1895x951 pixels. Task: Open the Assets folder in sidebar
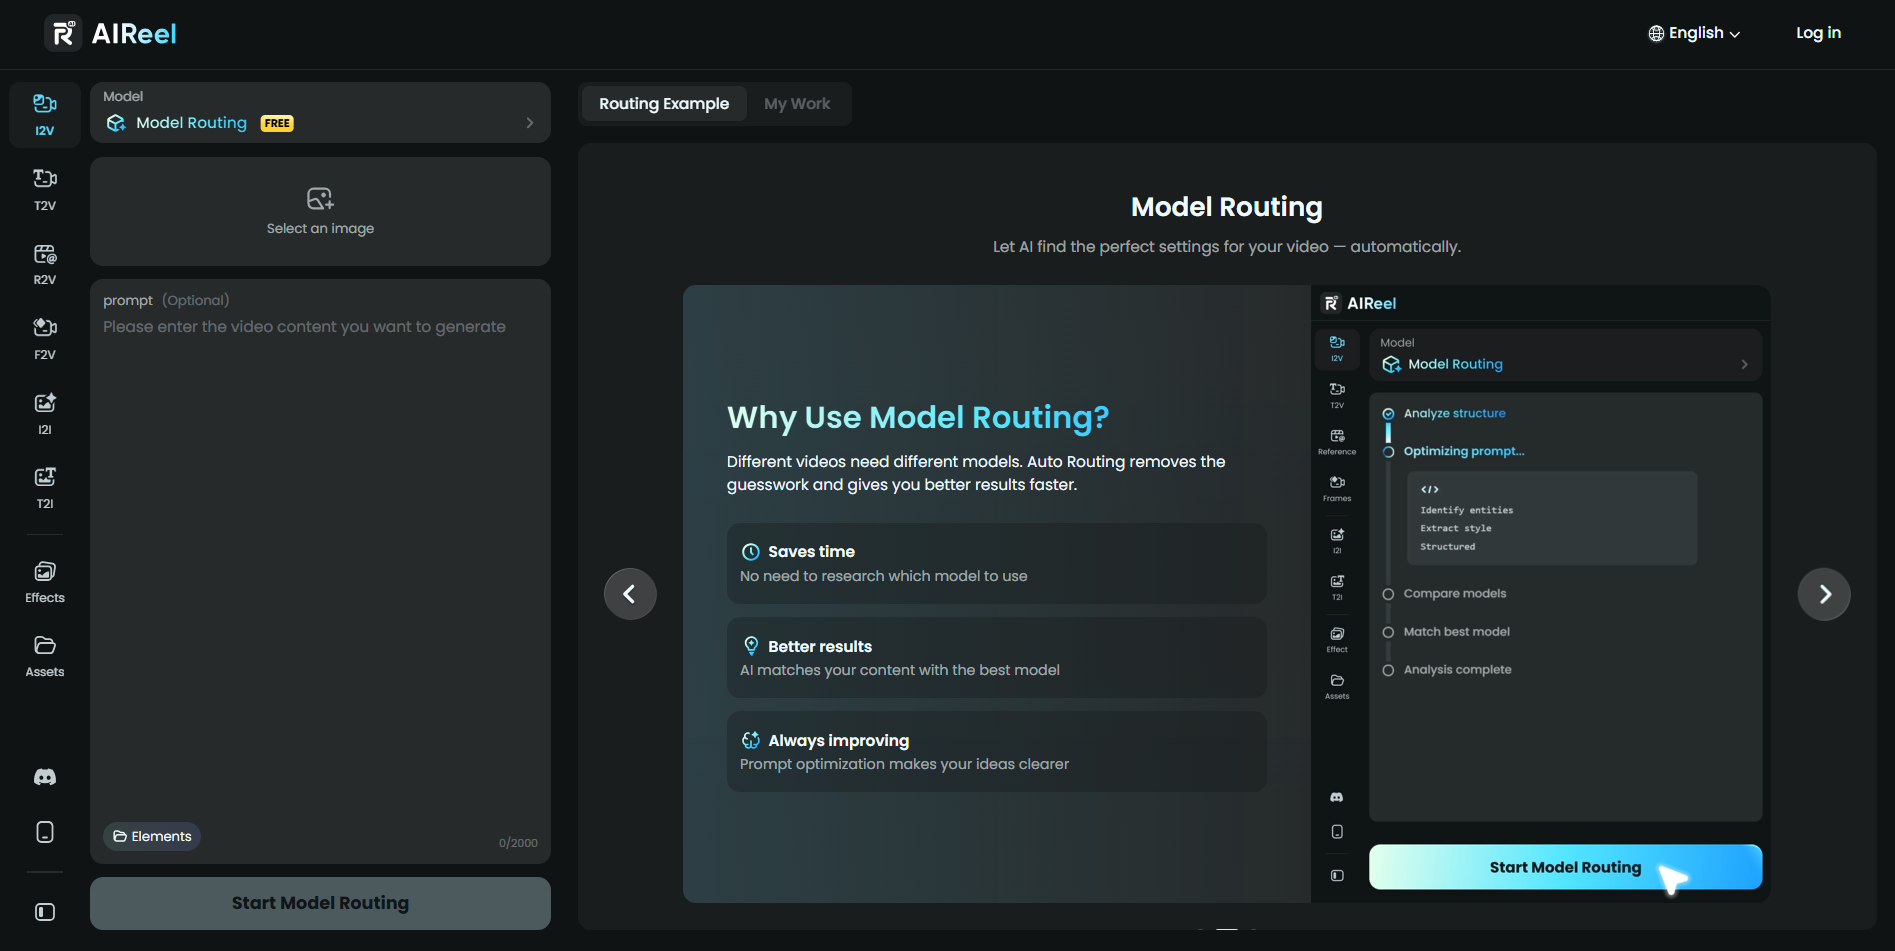[45, 656]
